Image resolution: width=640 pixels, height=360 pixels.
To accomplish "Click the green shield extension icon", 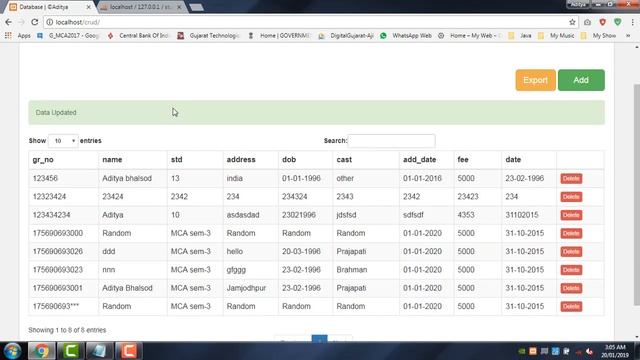I will pos(618,22).
